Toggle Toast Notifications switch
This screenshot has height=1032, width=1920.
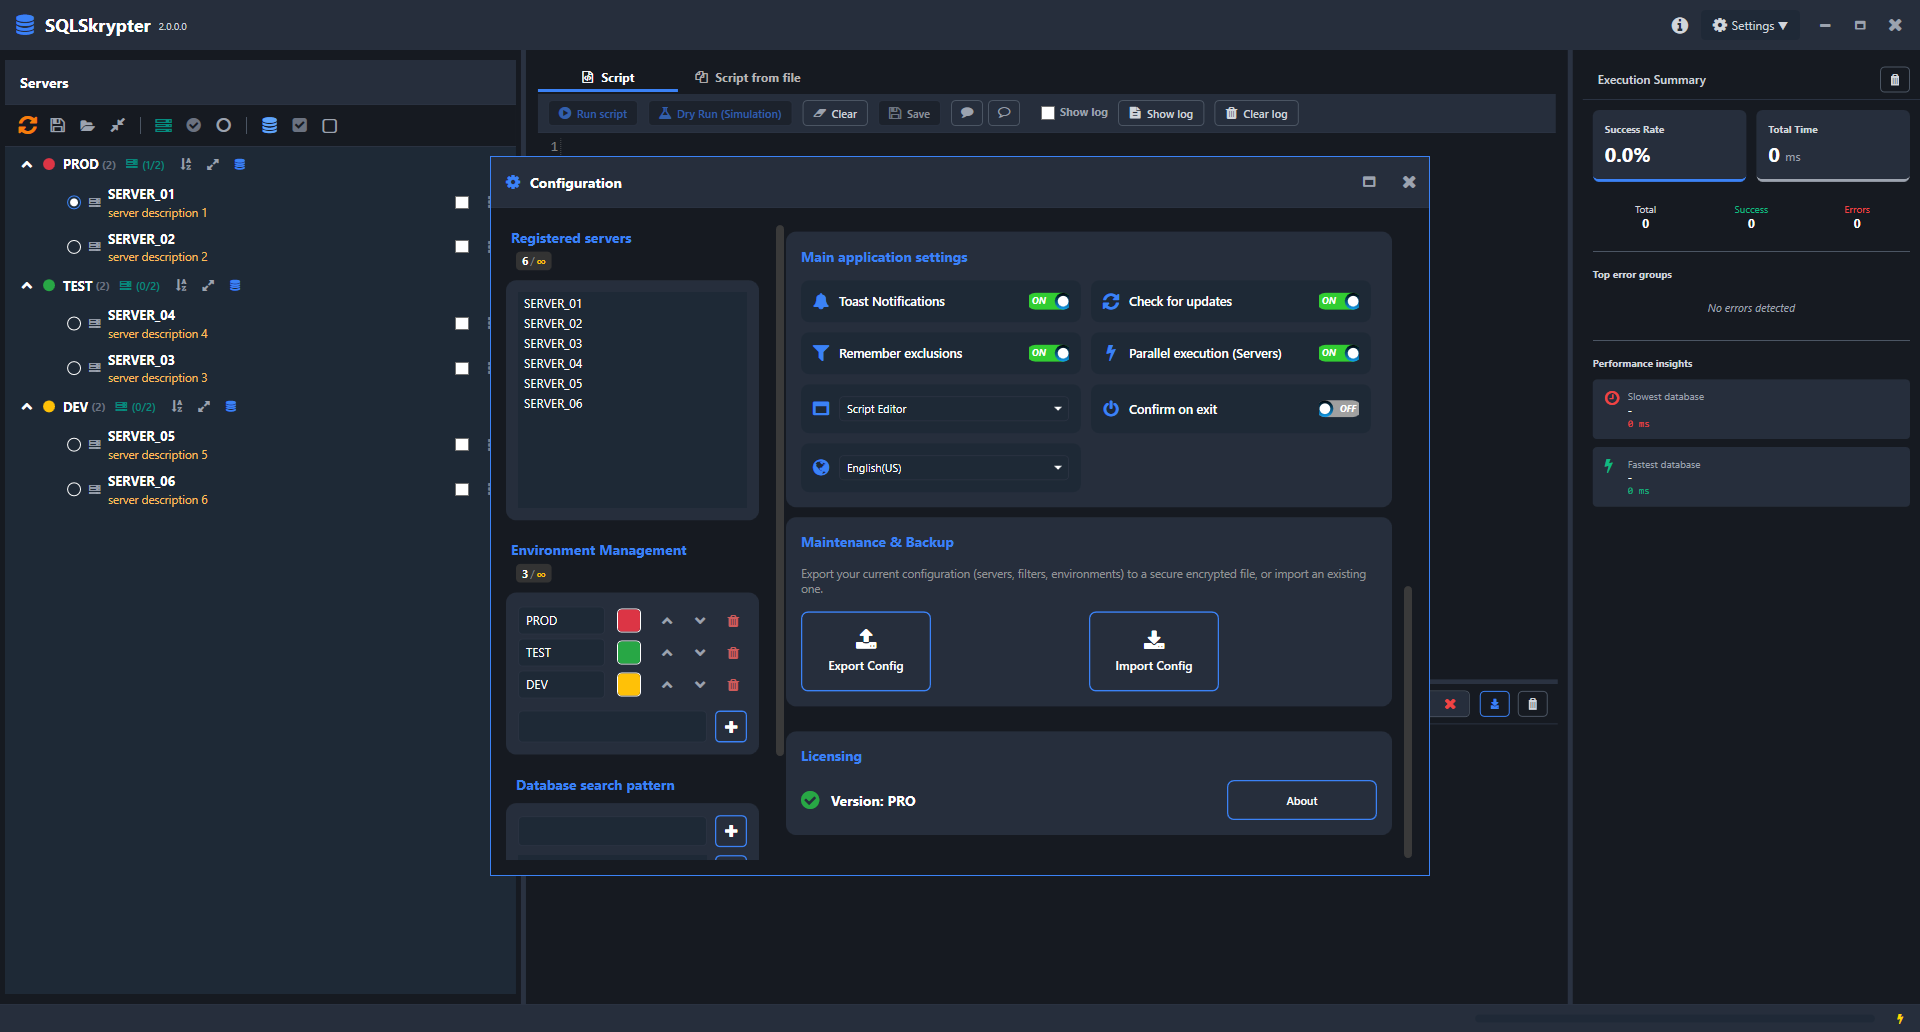click(x=1049, y=301)
